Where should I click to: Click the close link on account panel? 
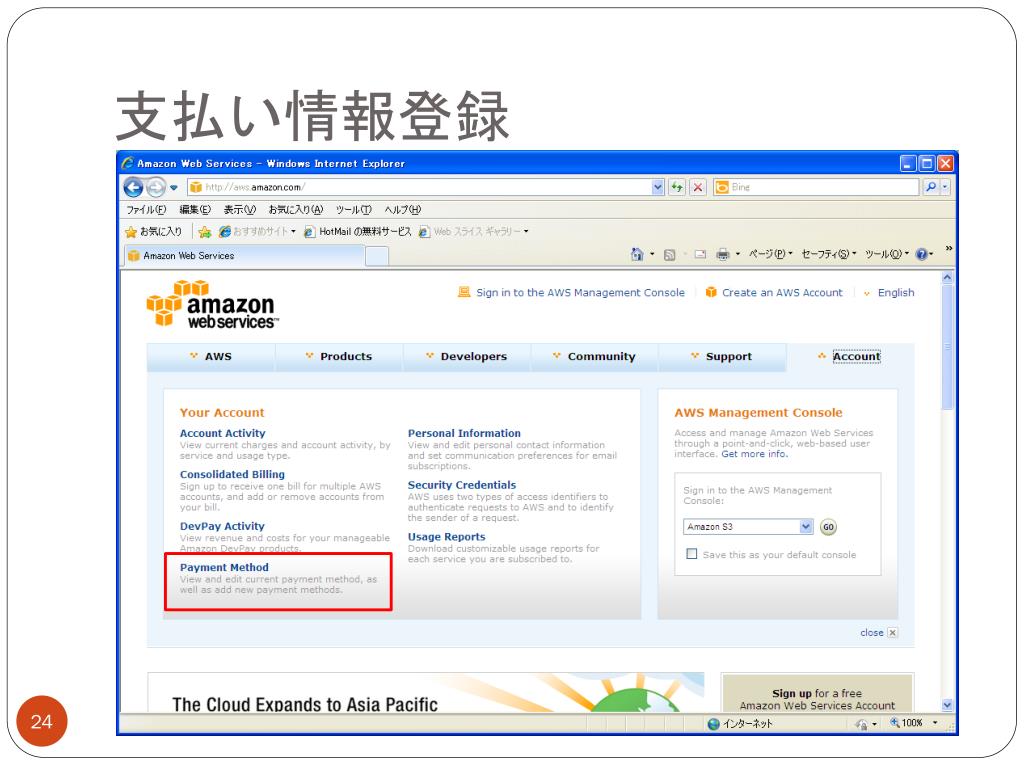point(878,633)
